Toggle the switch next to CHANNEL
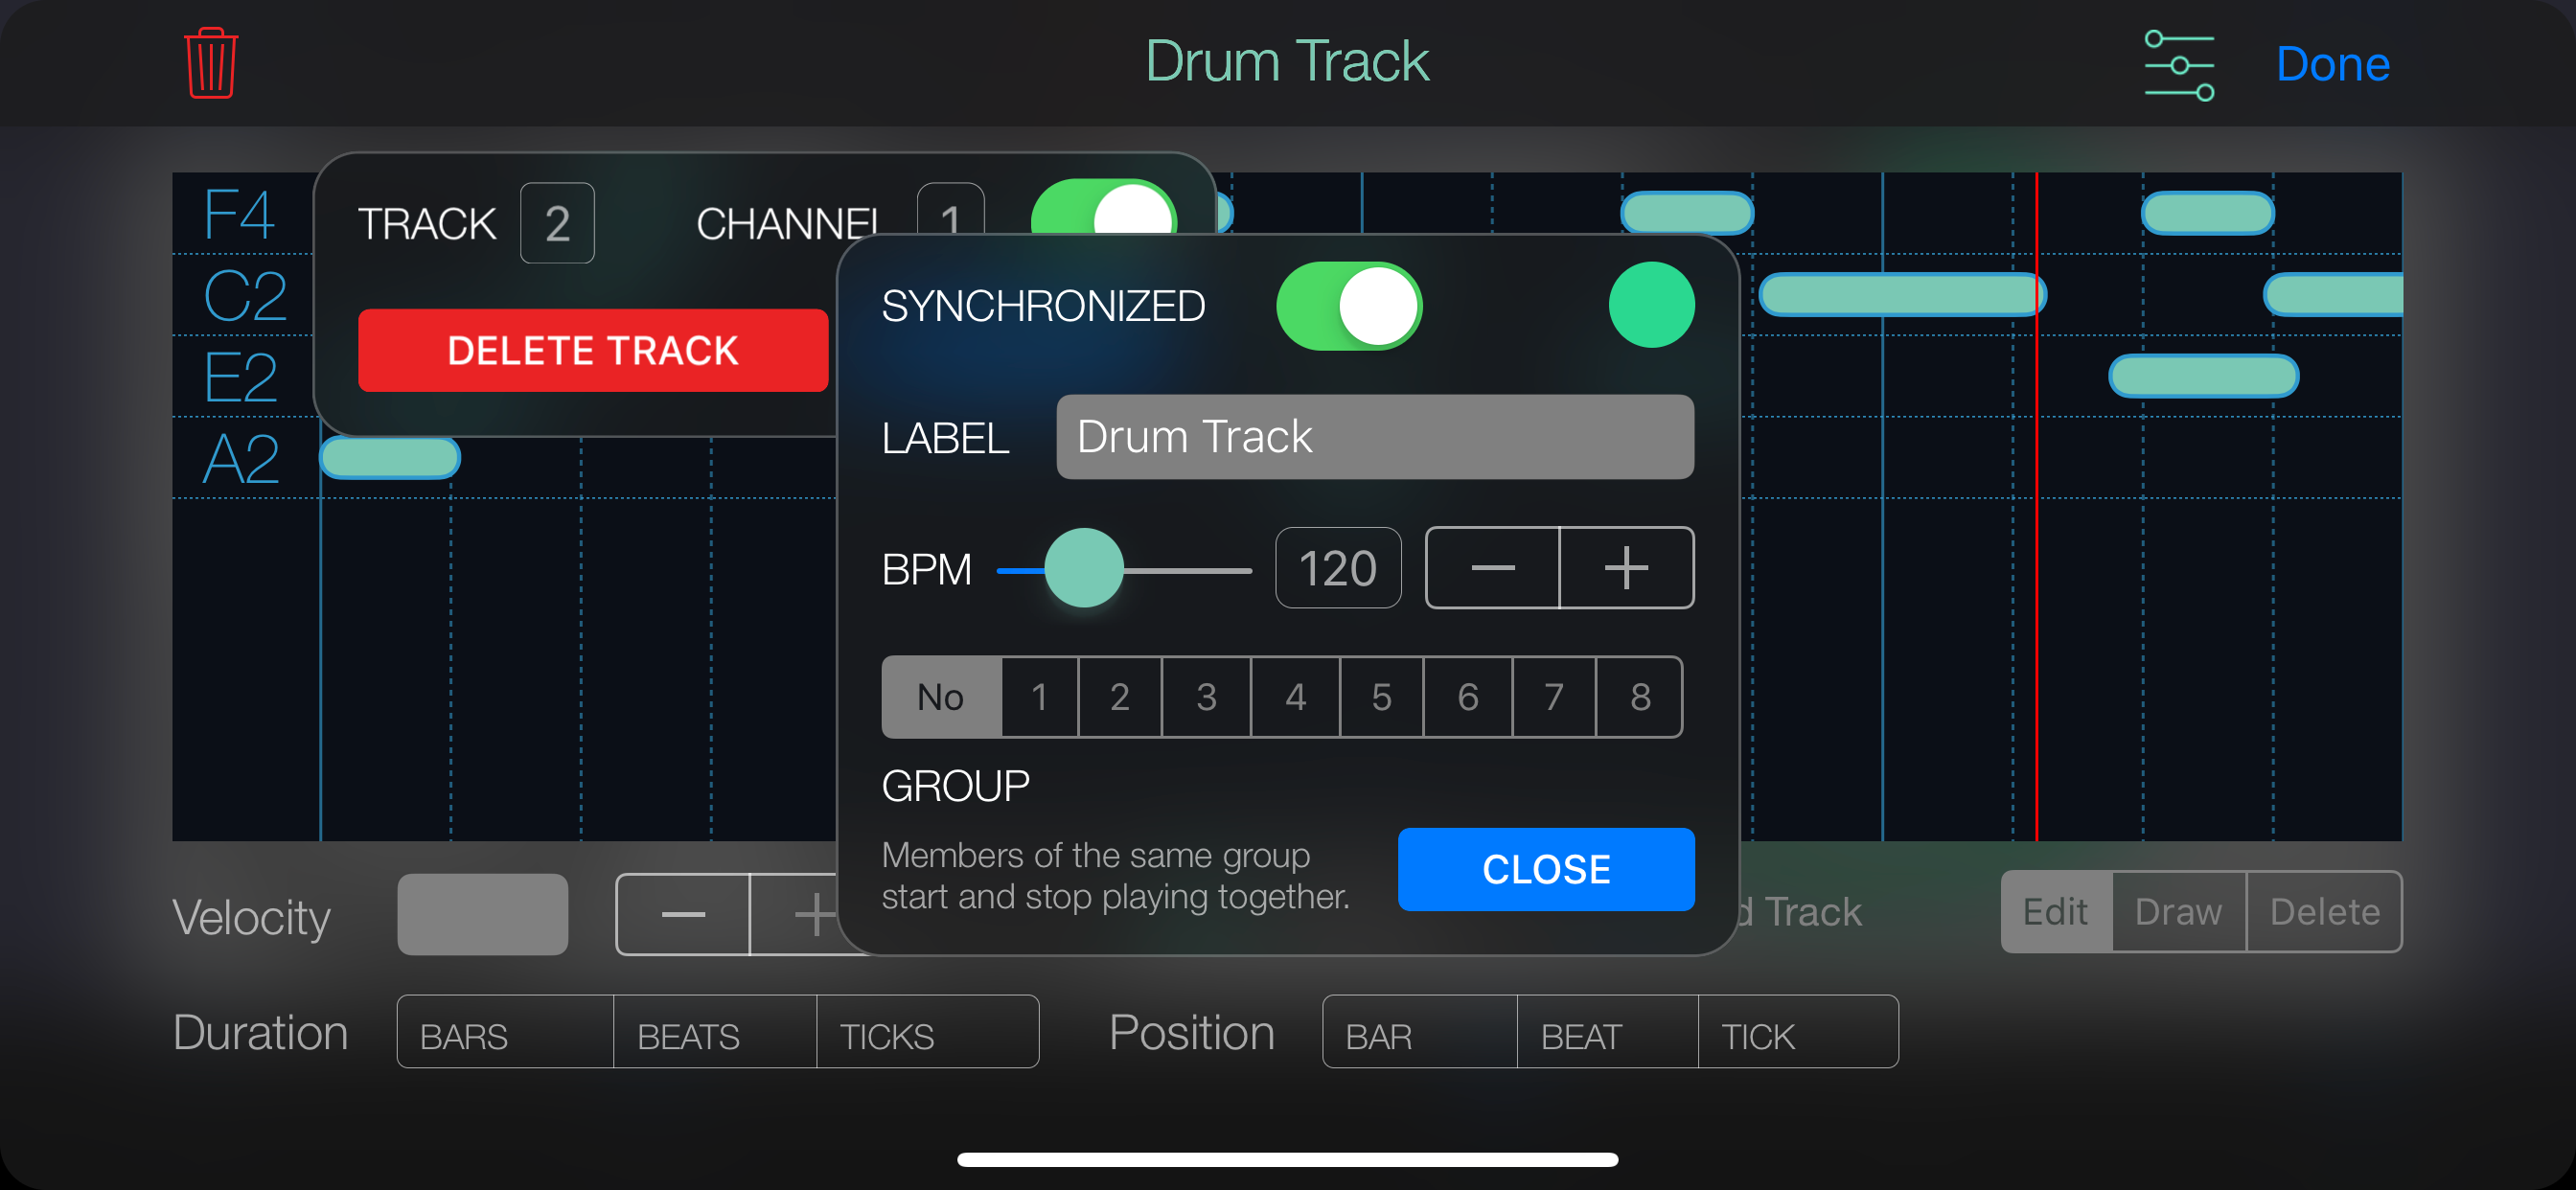2576x1190 pixels. [x=1103, y=207]
